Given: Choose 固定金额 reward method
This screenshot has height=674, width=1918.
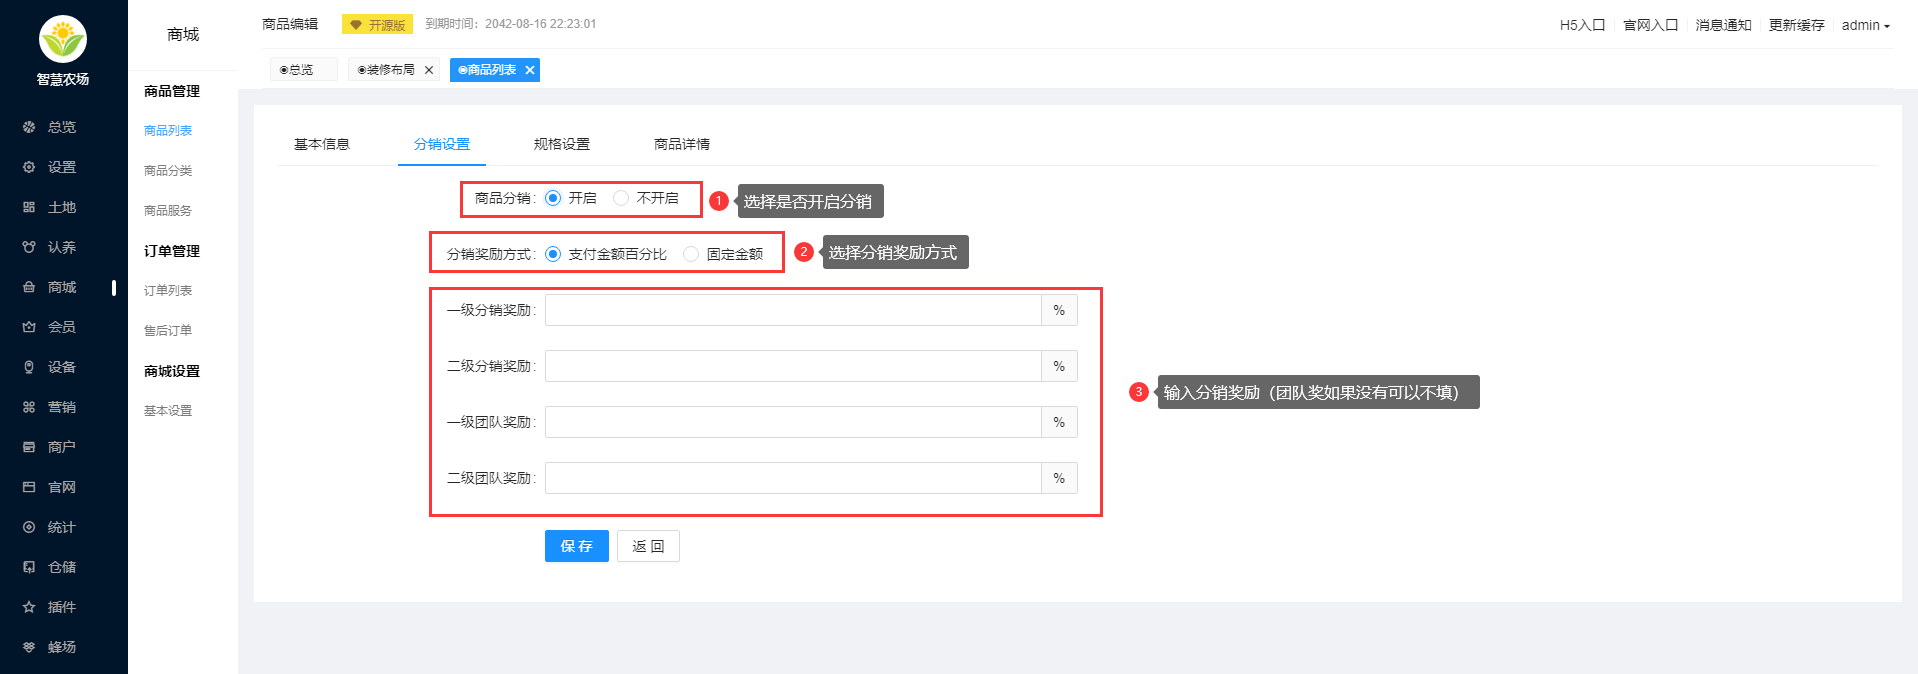Looking at the screenshot, I should 691,254.
